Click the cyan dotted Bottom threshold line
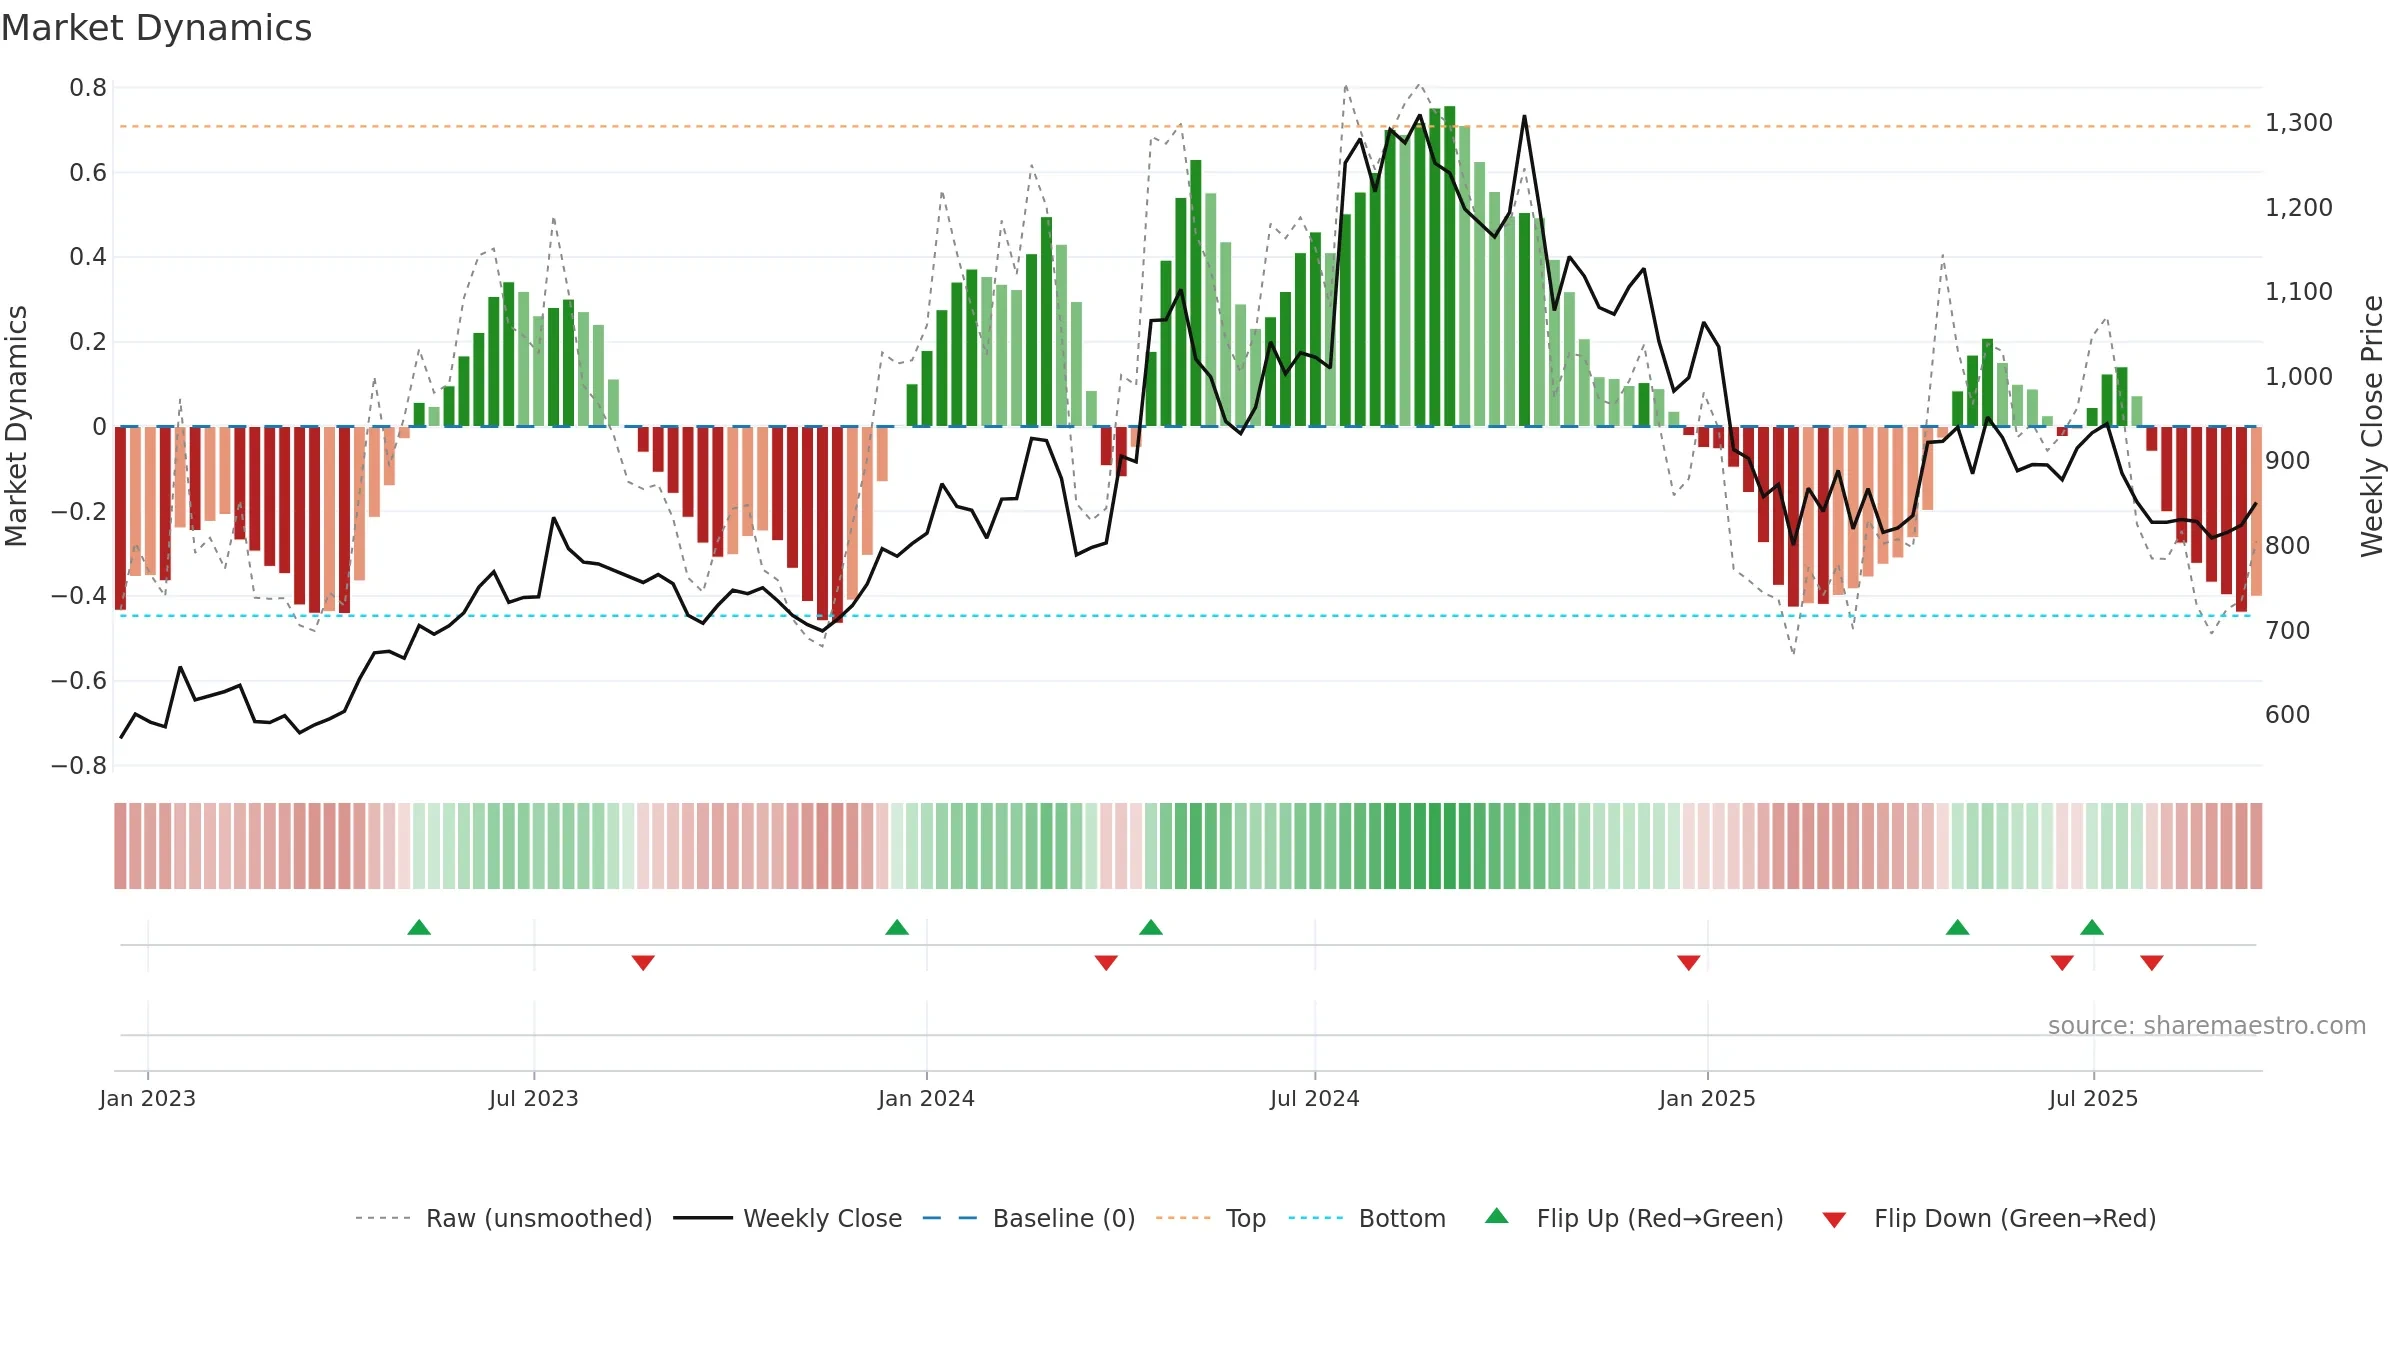Viewport: 2400px width, 1350px height. click(1186, 615)
